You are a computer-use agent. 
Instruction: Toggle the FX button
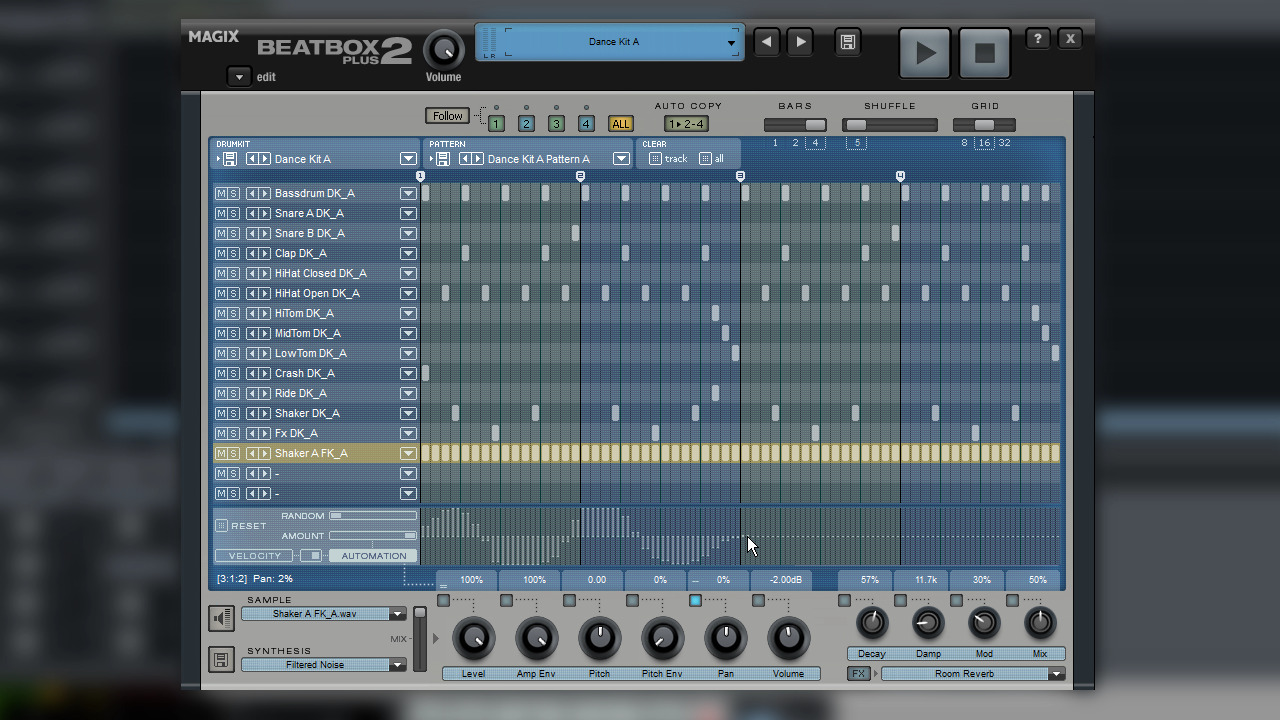point(858,674)
